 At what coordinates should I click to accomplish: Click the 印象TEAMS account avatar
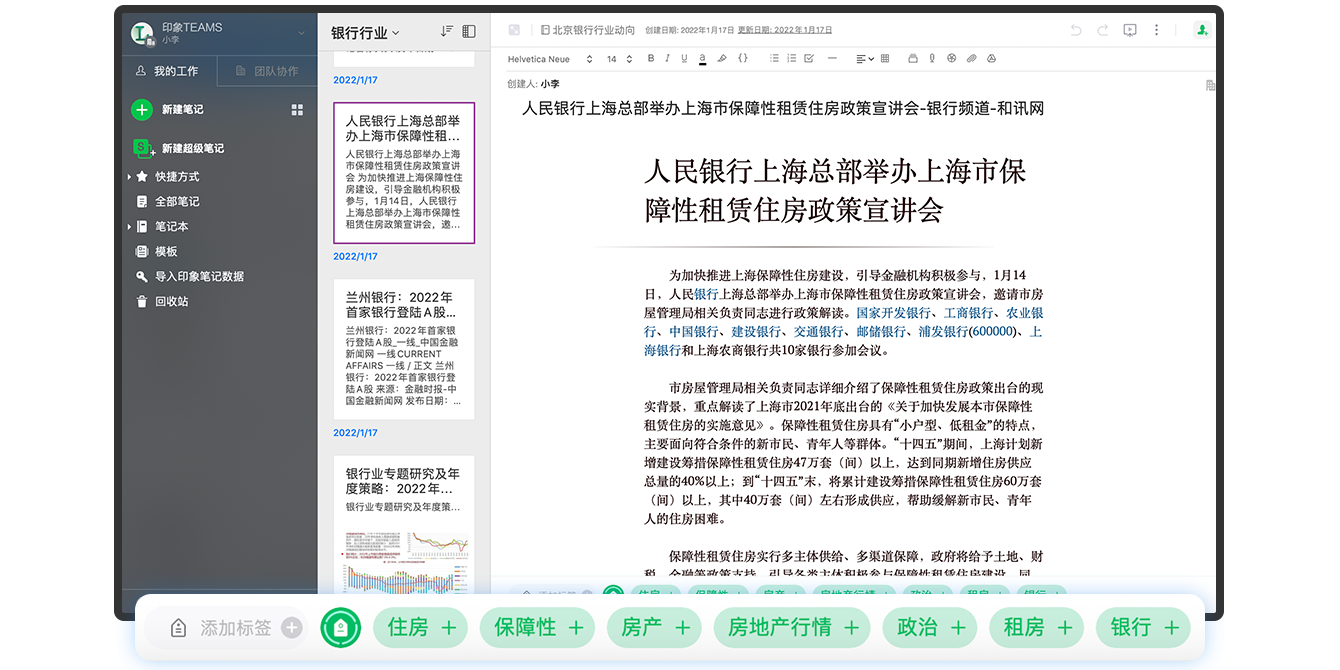(x=142, y=33)
